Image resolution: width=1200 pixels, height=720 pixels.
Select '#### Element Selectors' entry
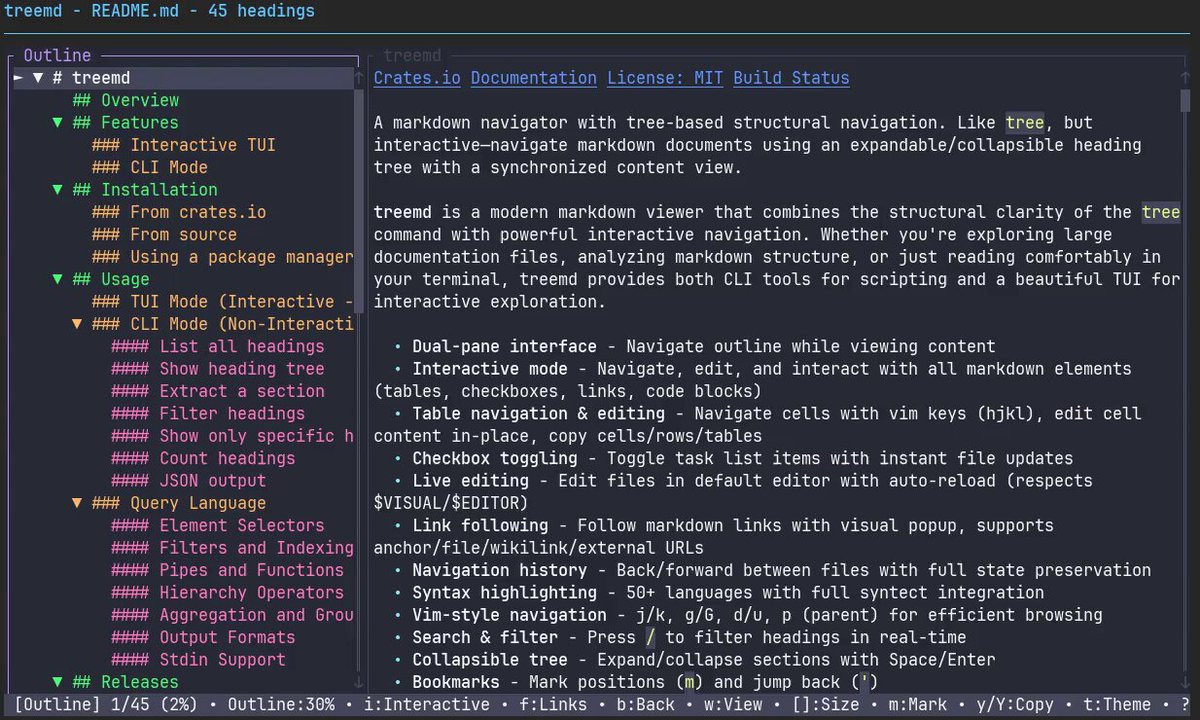point(218,525)
